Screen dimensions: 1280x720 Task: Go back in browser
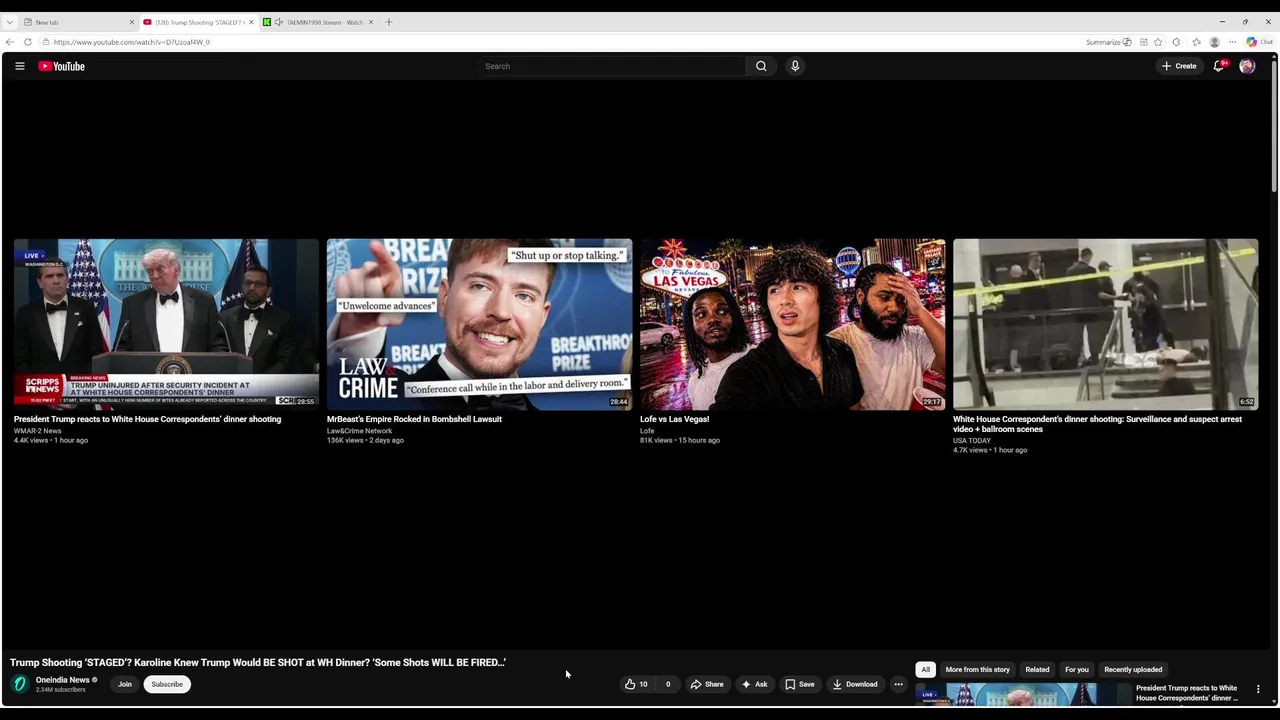tap(10, 42)
